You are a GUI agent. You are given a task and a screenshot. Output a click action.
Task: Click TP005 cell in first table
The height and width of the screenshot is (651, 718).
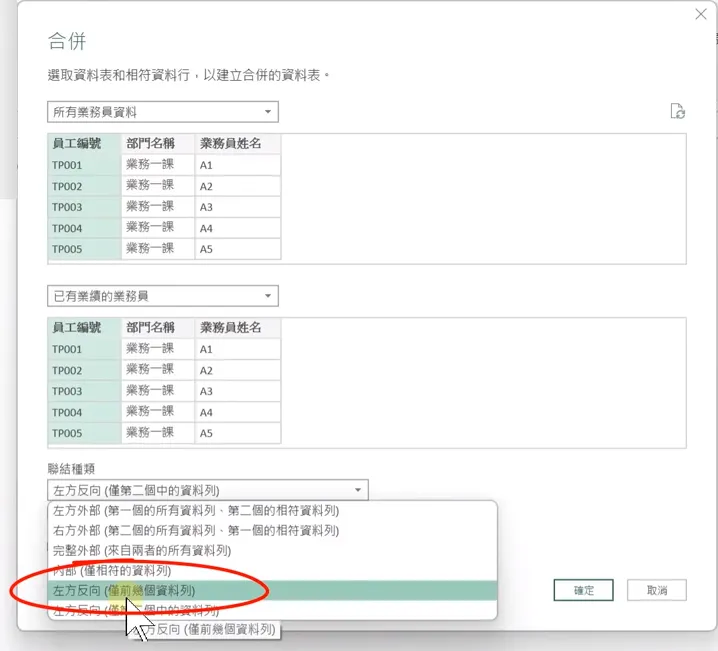click(x=84, y=249)
